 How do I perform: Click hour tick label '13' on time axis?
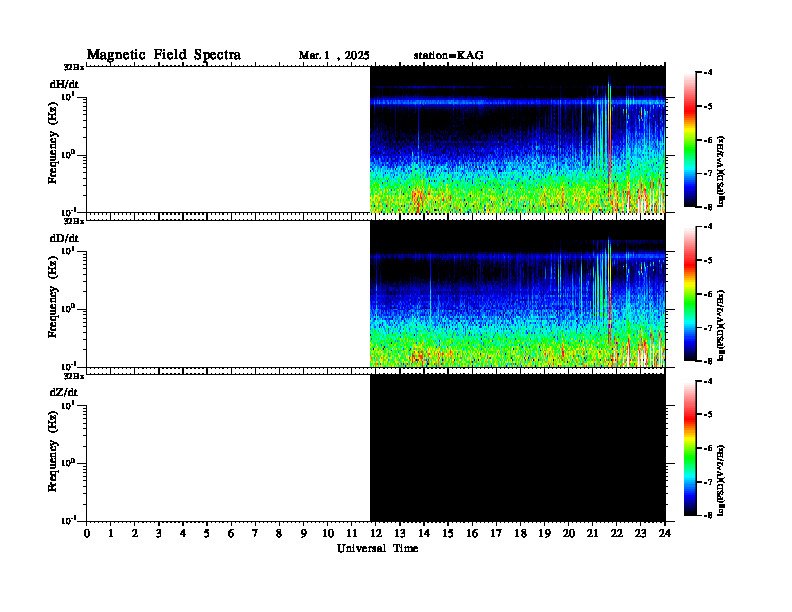pyautogui.click(x=400, y=533)
